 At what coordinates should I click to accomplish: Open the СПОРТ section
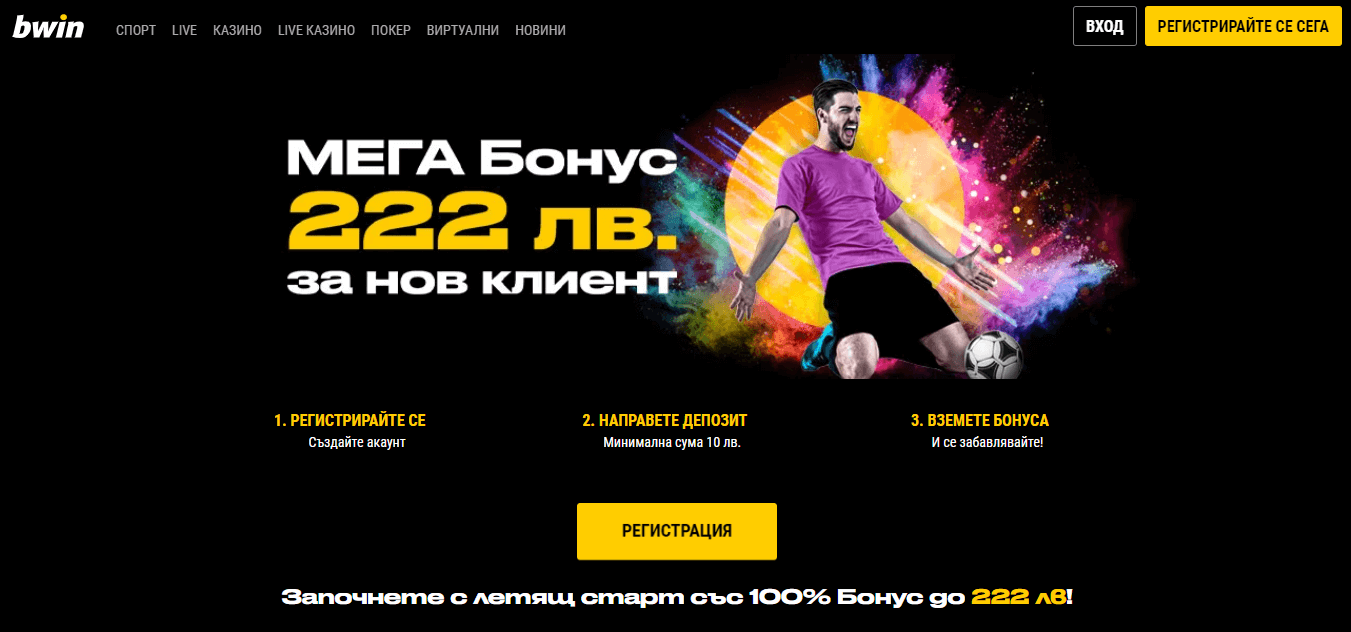[x=136, y=30]
